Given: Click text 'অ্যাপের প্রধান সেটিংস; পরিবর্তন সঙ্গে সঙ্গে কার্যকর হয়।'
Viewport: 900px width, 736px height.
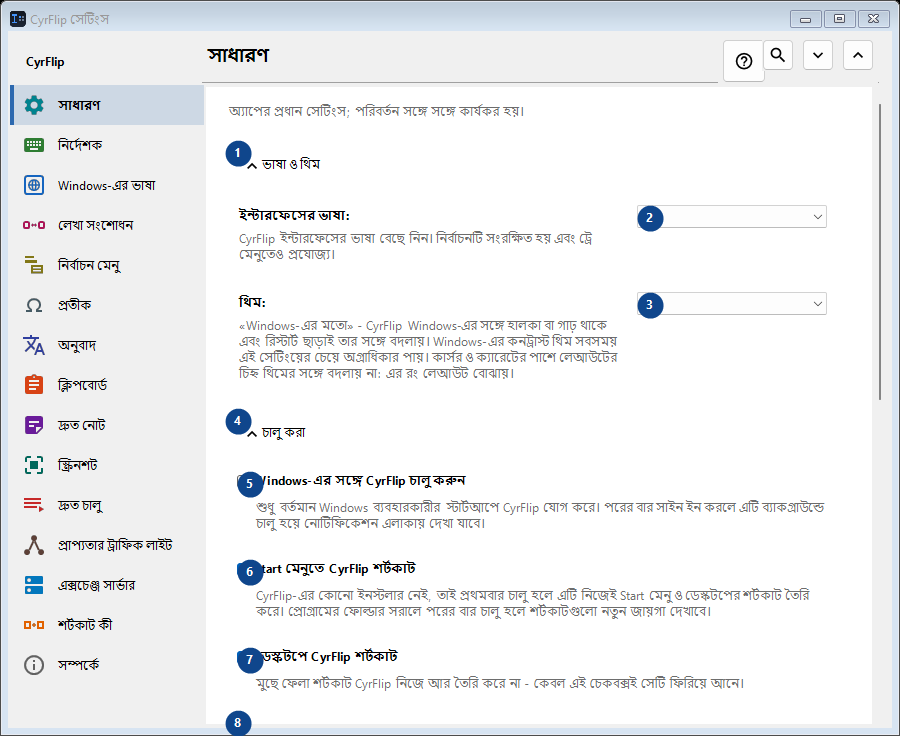Looking at the screenshot, I should coord(377,111).
